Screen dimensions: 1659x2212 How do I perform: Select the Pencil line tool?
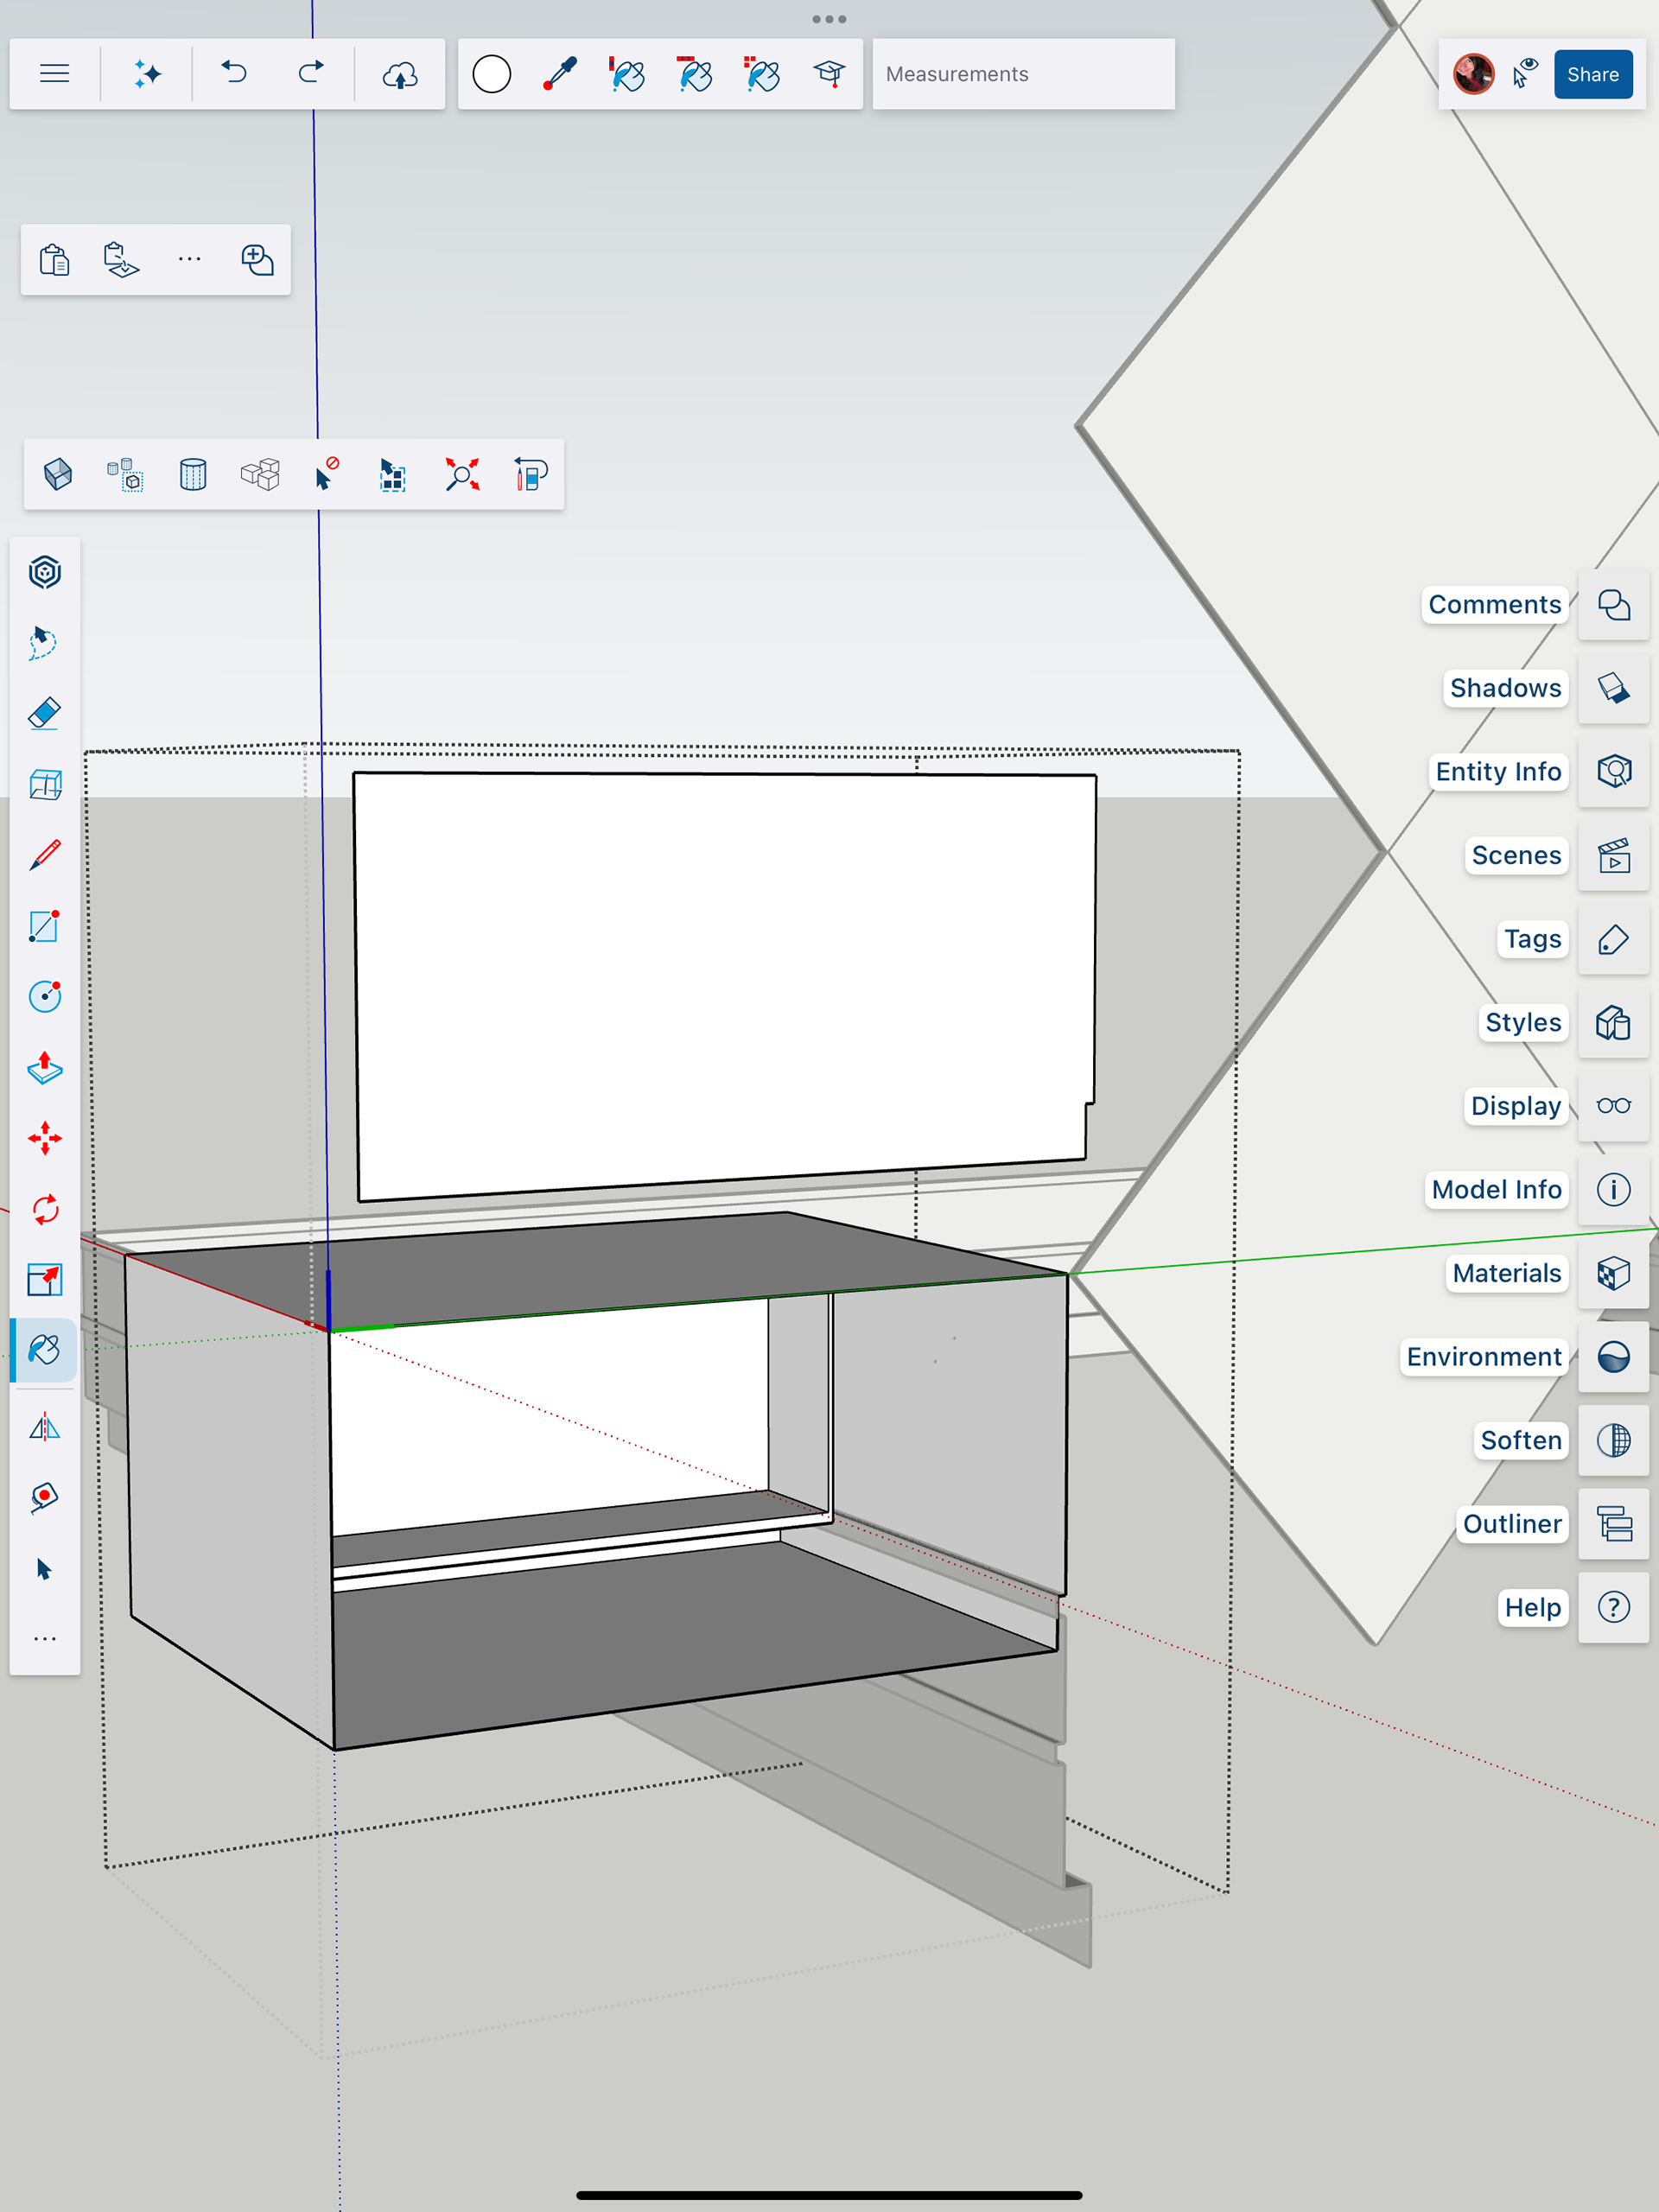tap(45, 855)
